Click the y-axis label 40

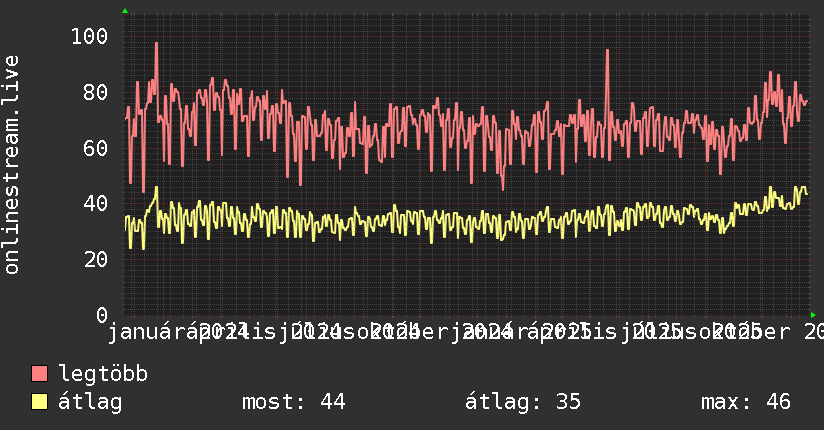coord(96,203)
